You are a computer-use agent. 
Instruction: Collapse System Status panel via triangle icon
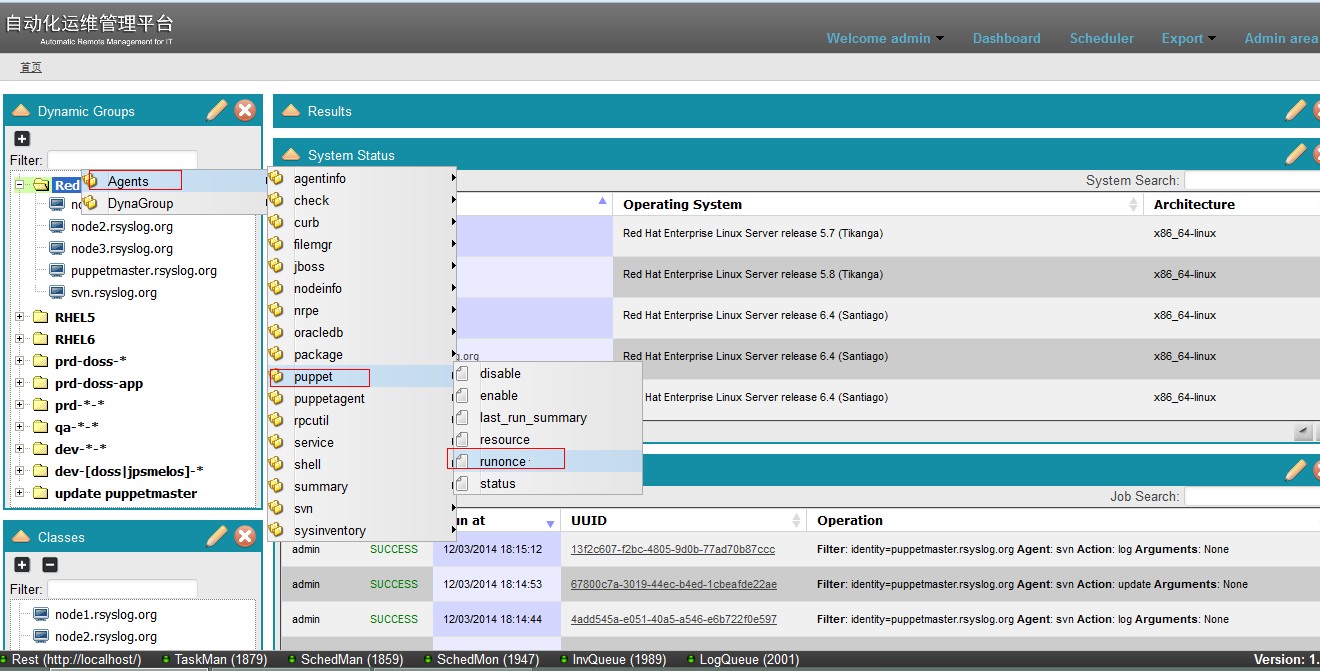(290, 154)
